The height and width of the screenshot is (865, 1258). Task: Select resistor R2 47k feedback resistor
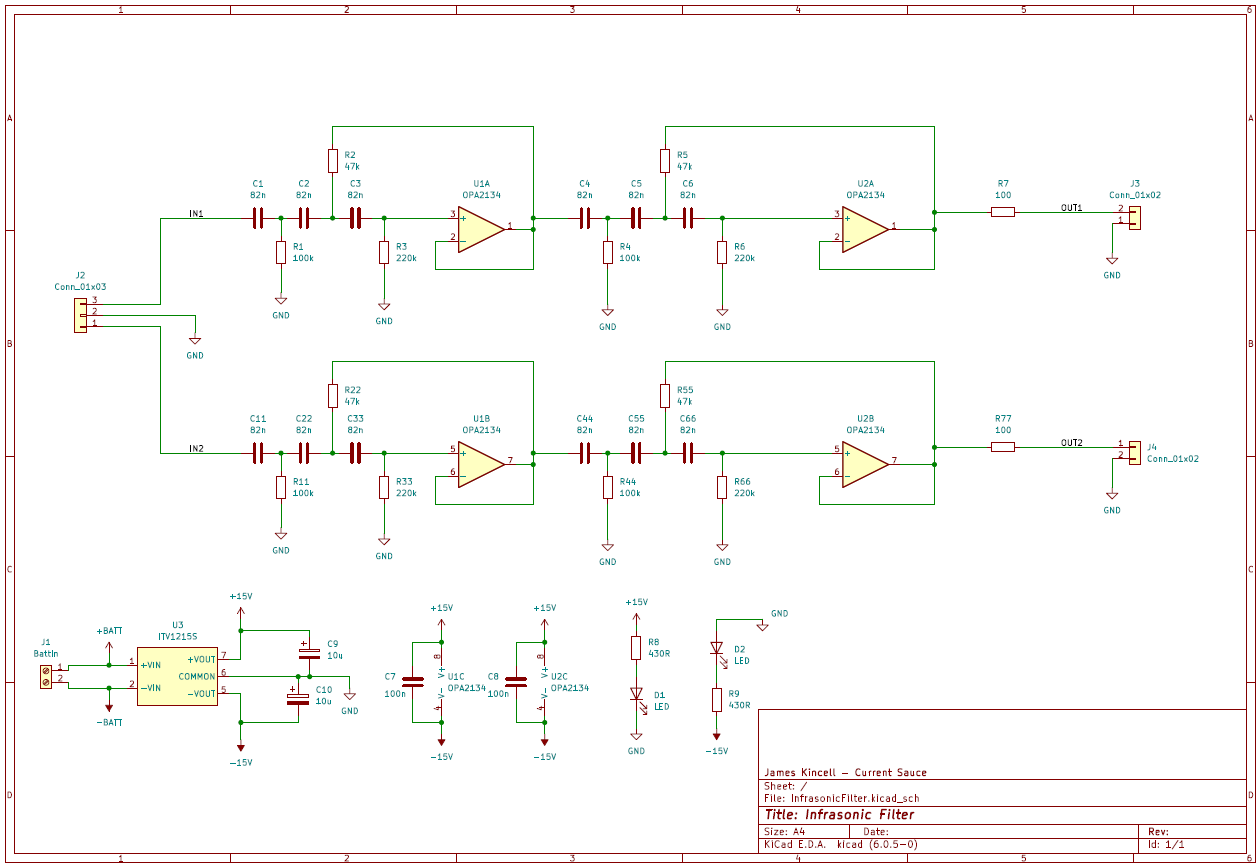[333, 158]
